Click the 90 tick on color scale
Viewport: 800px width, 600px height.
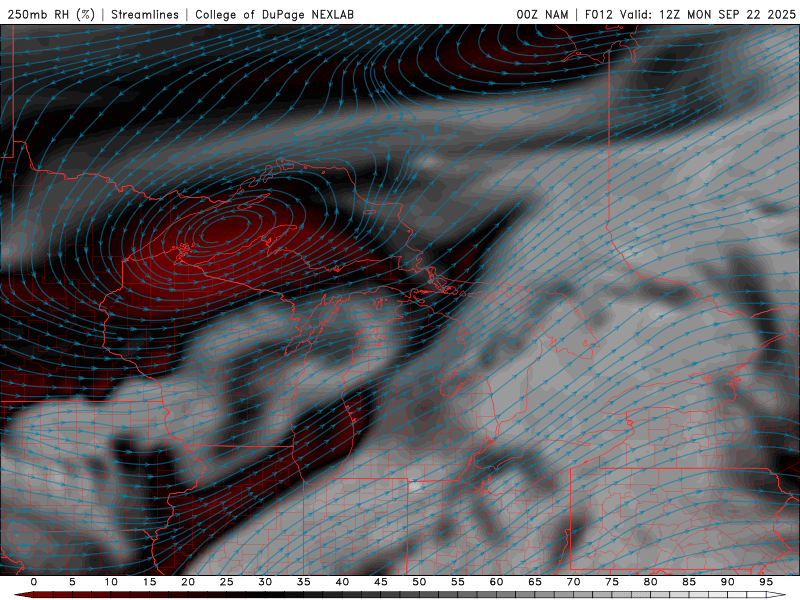pos(727,582)
